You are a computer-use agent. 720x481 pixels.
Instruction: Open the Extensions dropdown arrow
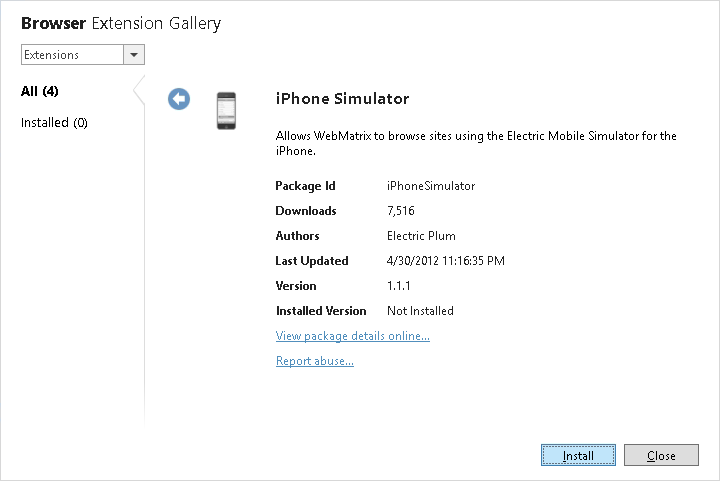pos(134,55)
